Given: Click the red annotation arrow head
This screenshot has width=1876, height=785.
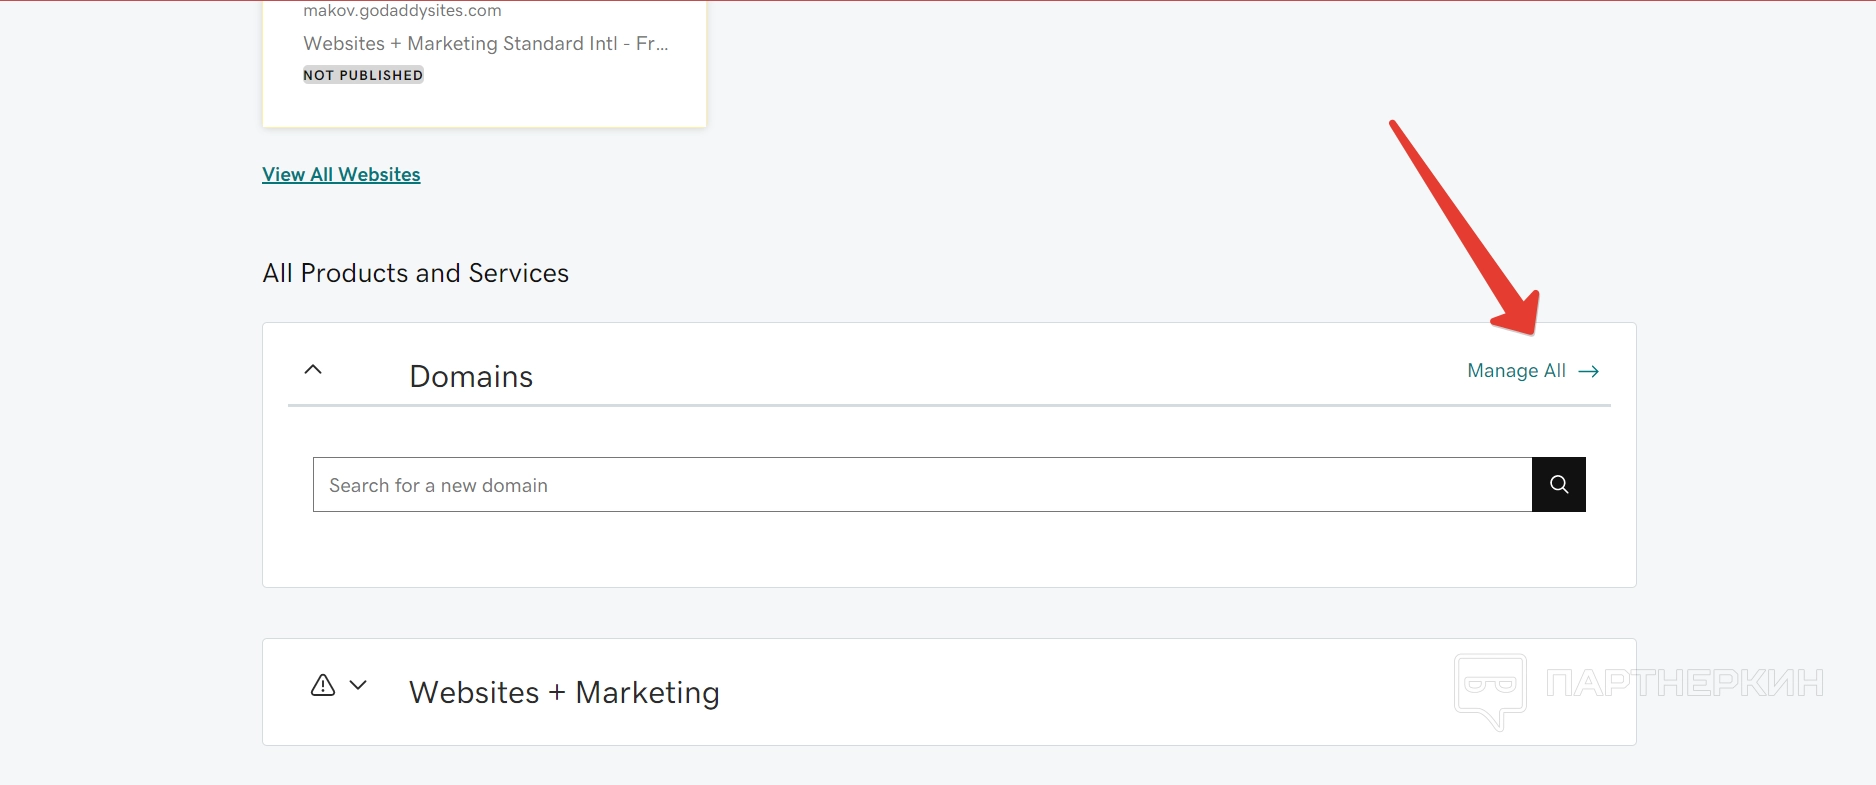Looking at the screenshot, I should (x=1518, y=314).
